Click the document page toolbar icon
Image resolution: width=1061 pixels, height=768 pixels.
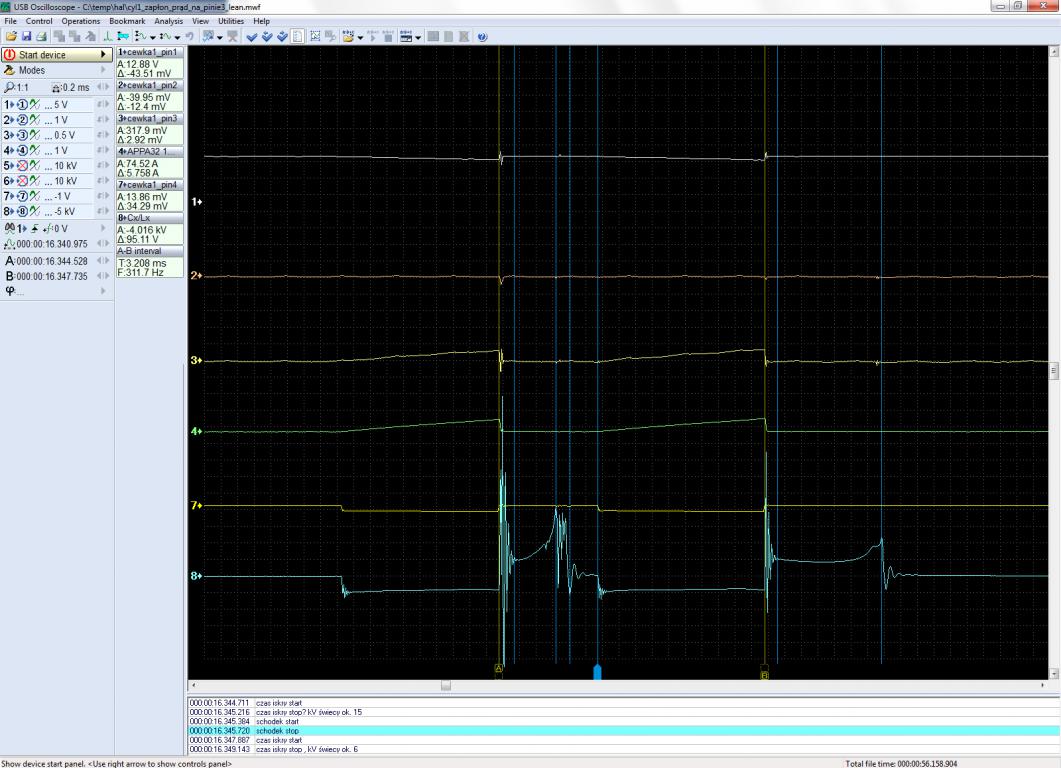[x=298, y=37]
